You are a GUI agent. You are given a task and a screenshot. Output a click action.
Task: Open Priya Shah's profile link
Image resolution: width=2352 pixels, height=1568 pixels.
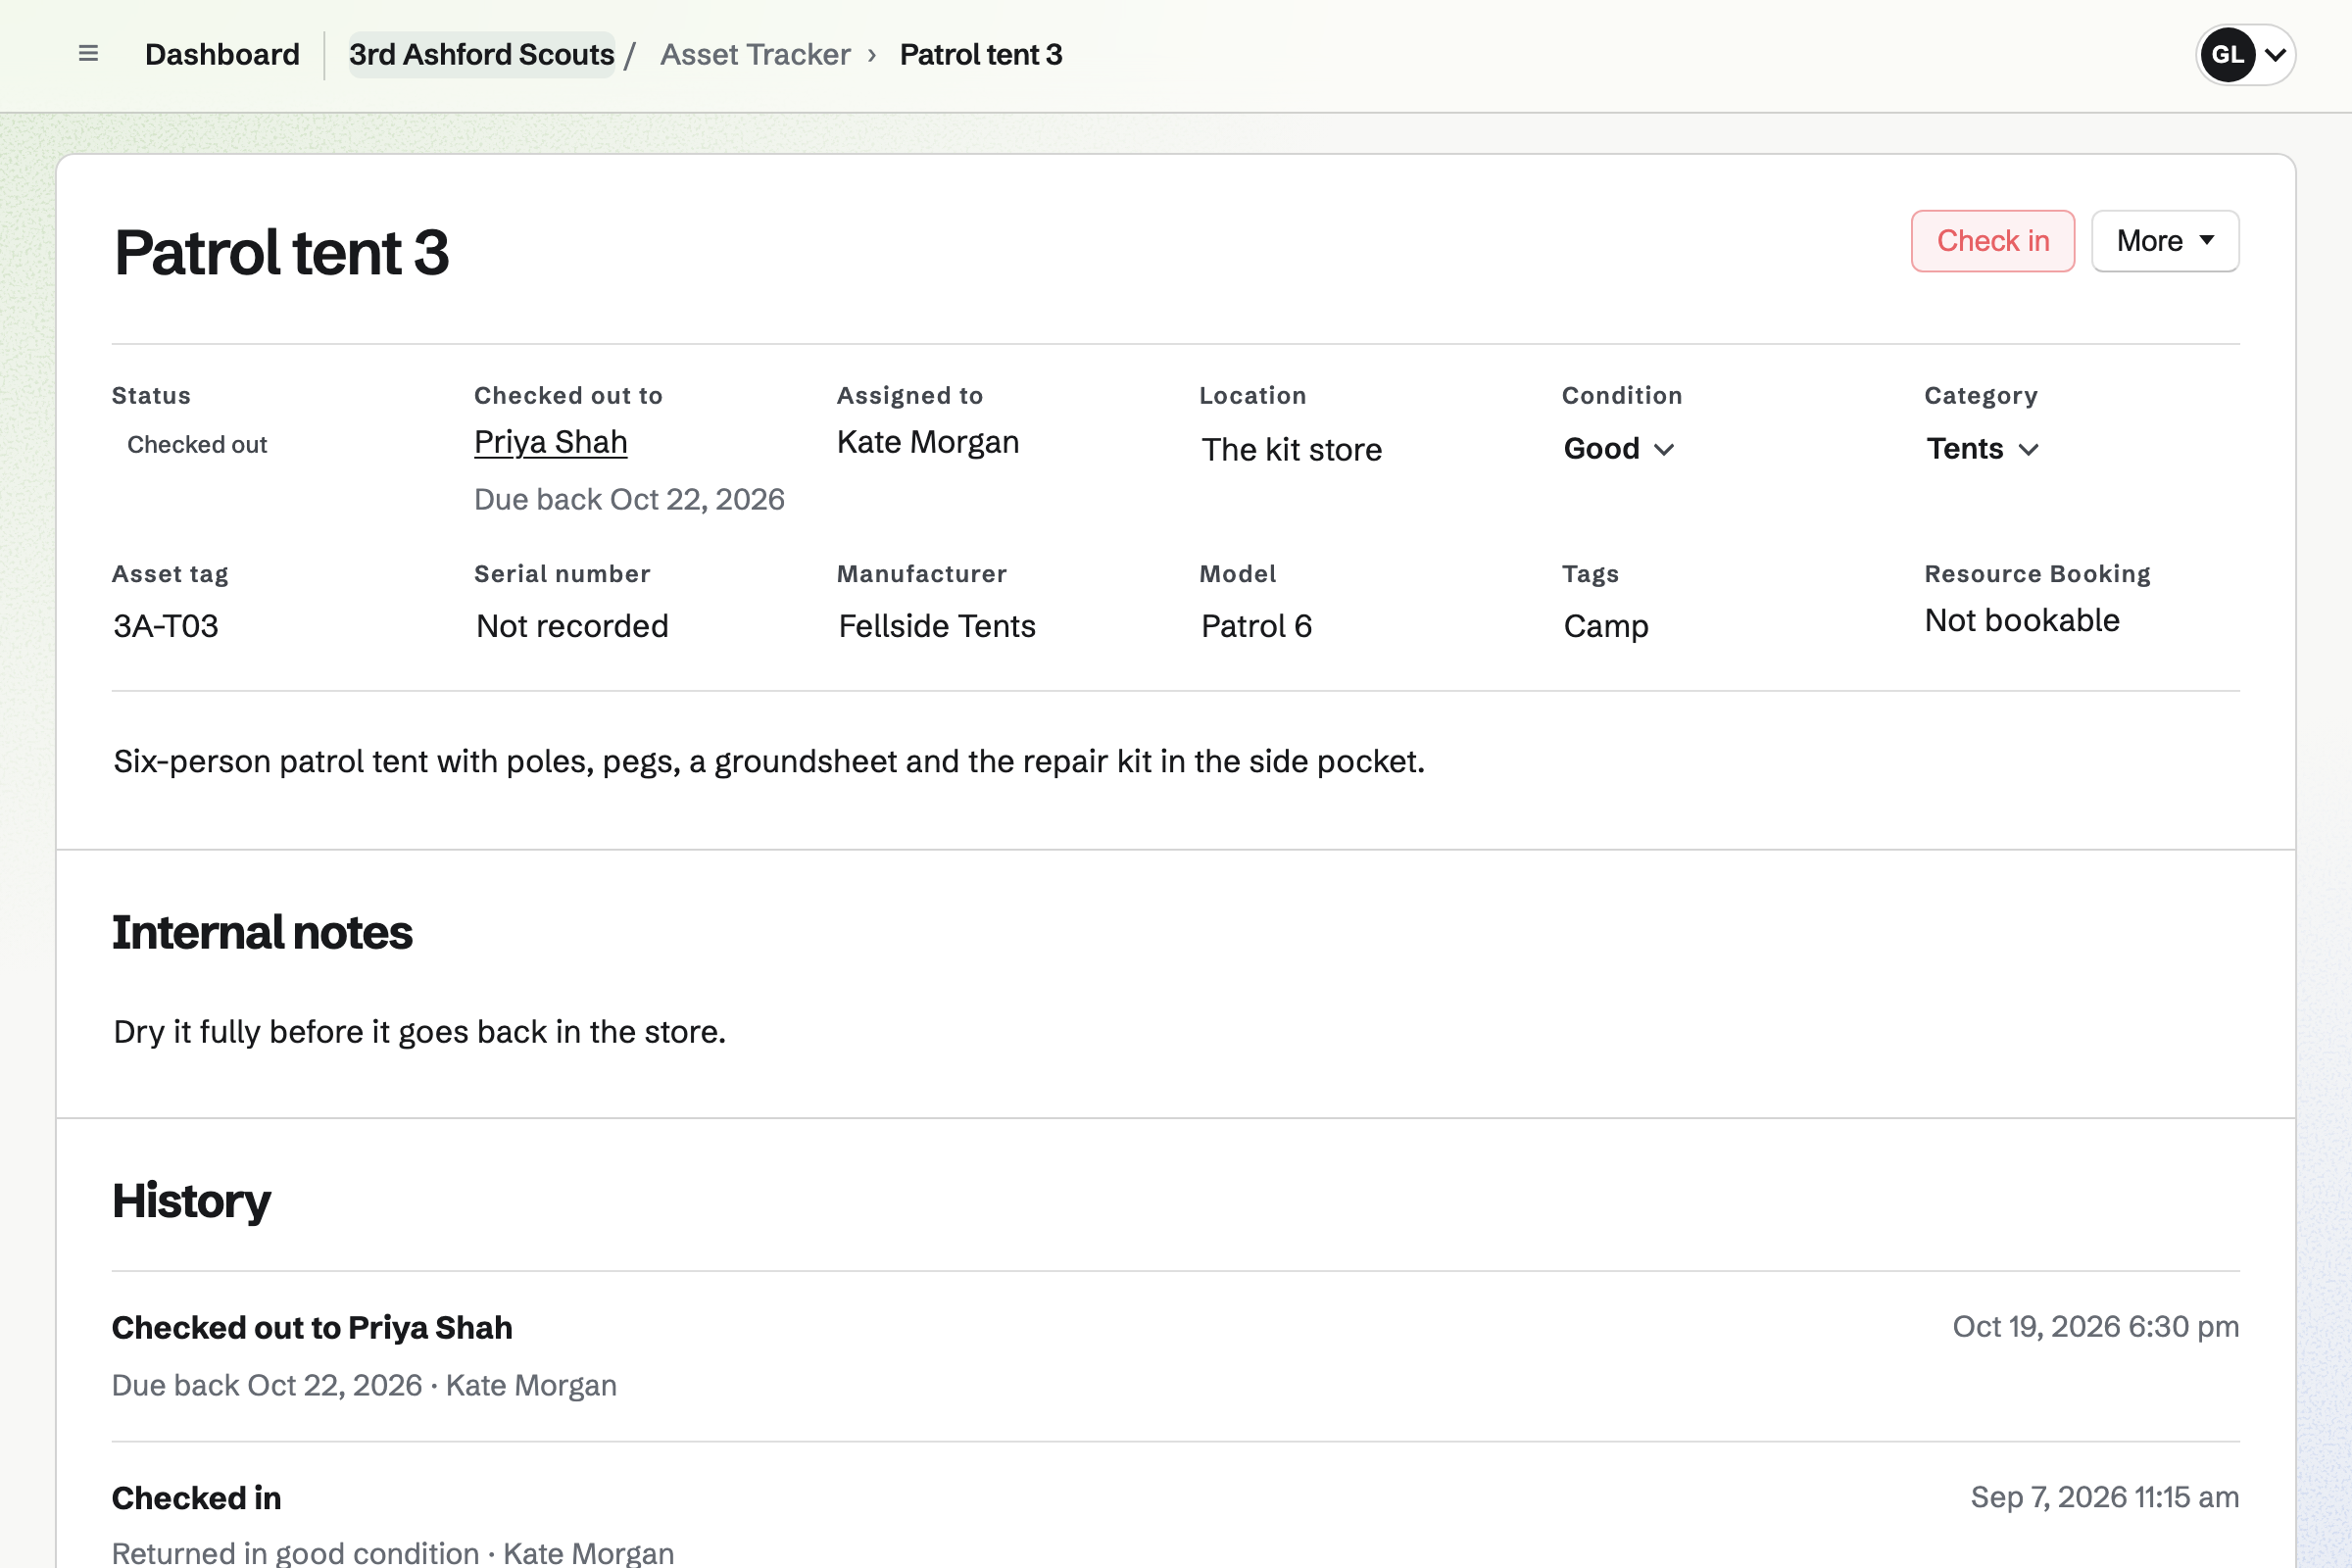(551, 442)
